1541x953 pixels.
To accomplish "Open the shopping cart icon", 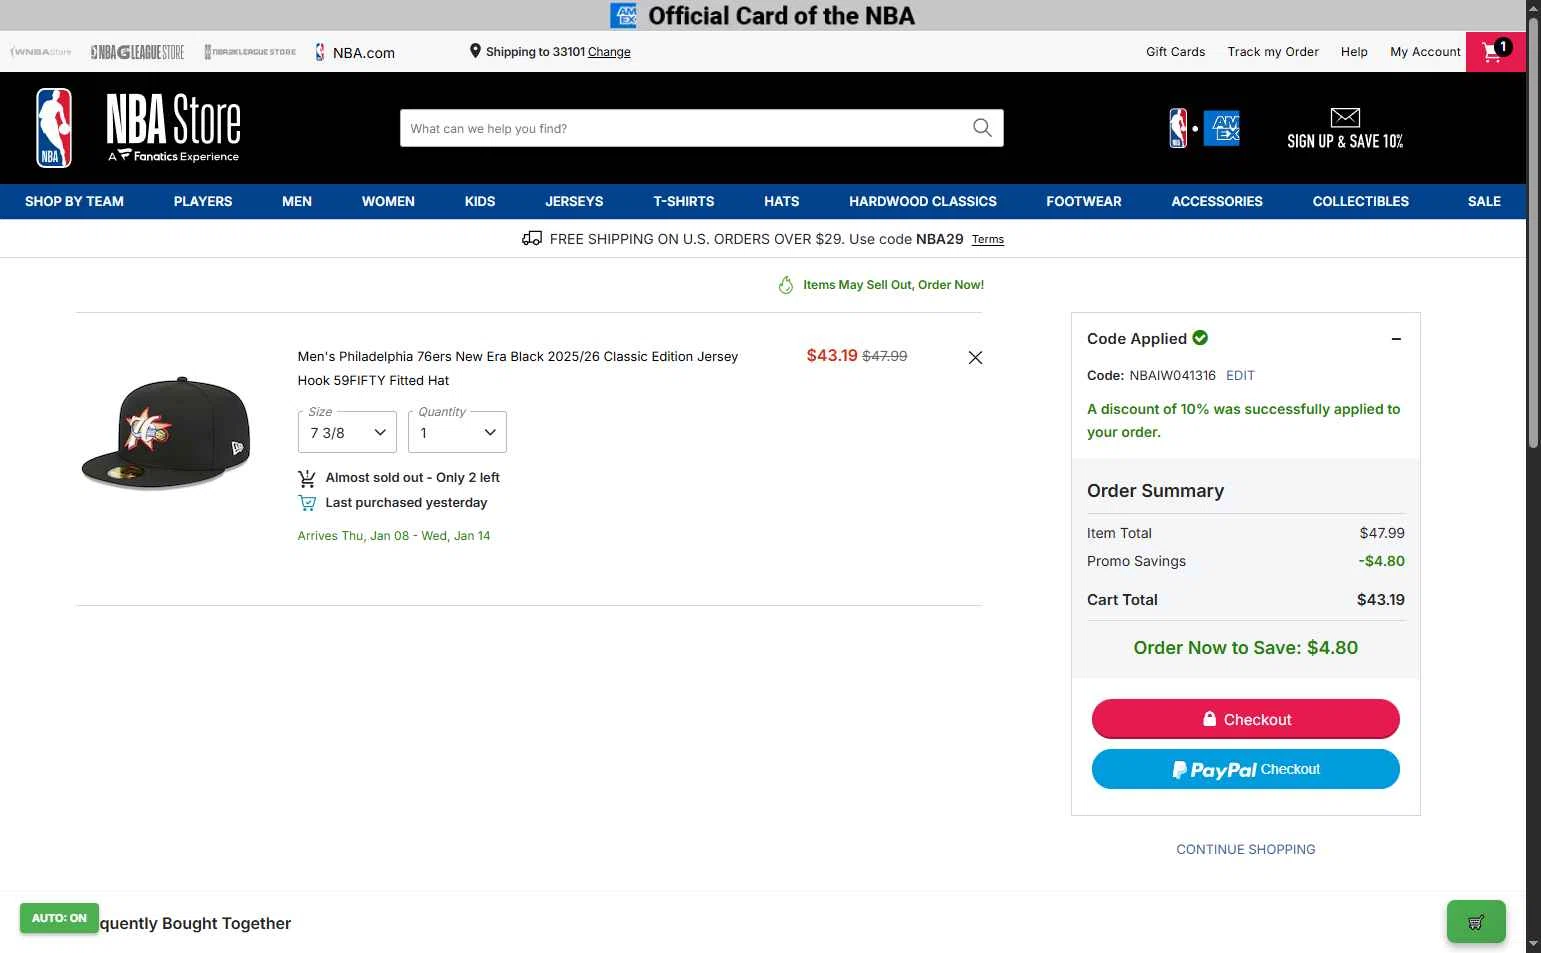I will click(x=1495, y=52).
